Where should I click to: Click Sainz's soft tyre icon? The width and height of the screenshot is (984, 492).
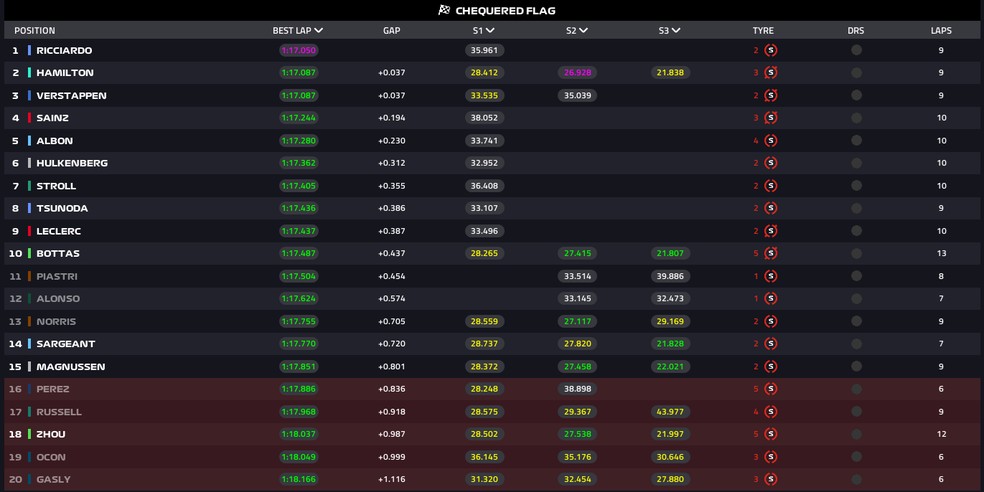tap(771, 118)
